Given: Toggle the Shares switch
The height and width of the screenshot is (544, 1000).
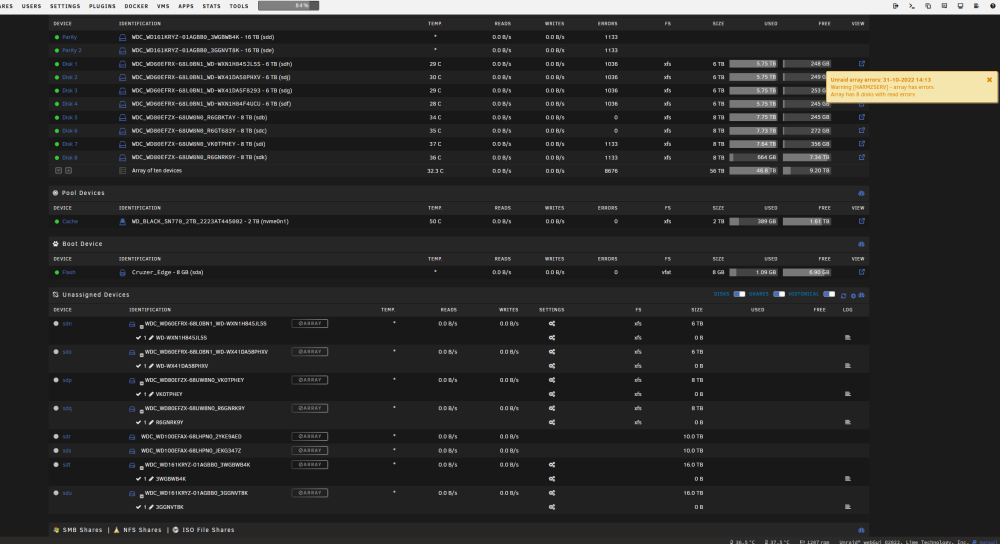Looking at the screenshot, I should coord(779,294).
